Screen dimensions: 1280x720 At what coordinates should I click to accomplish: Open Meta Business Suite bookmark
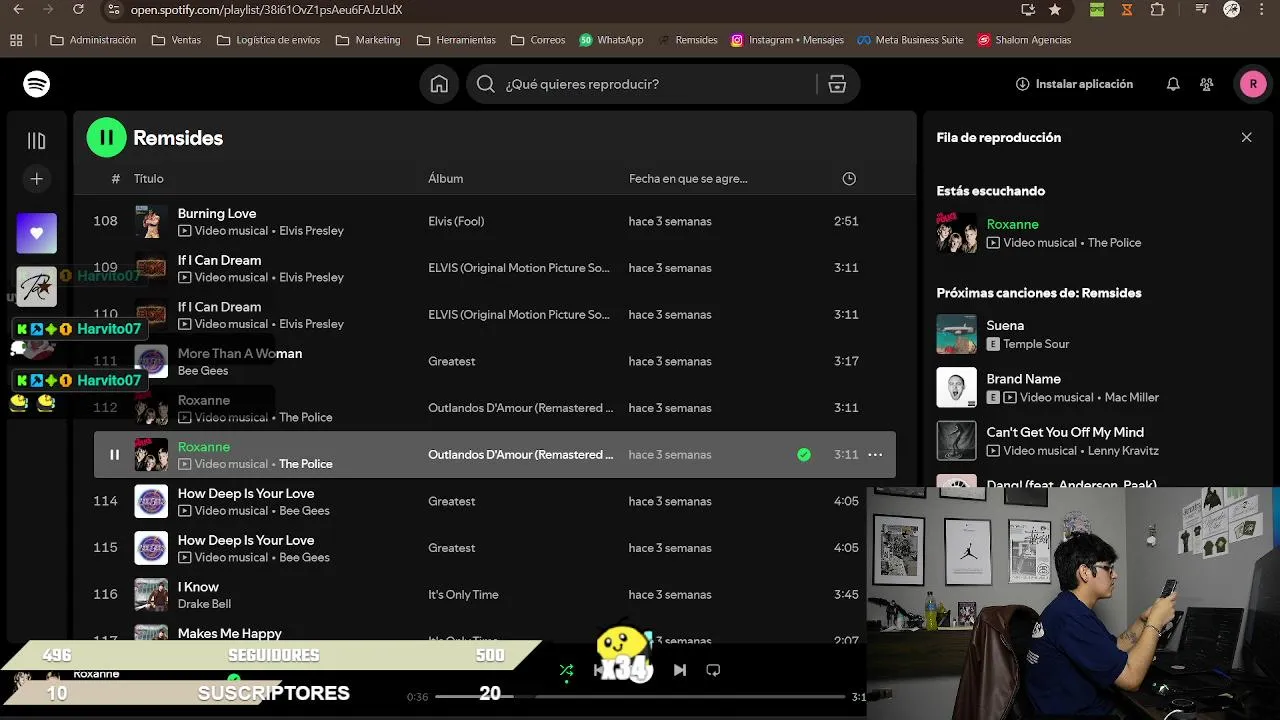pos(910,40)
